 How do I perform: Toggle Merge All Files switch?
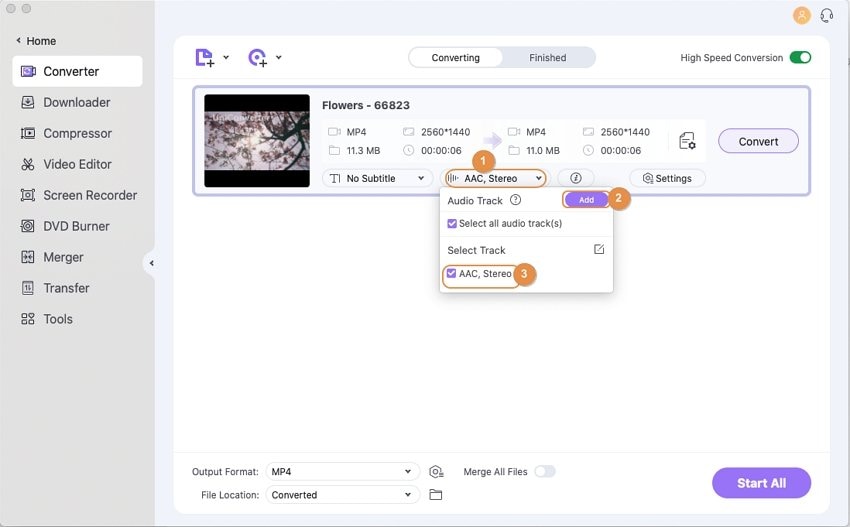coord(545,471)
